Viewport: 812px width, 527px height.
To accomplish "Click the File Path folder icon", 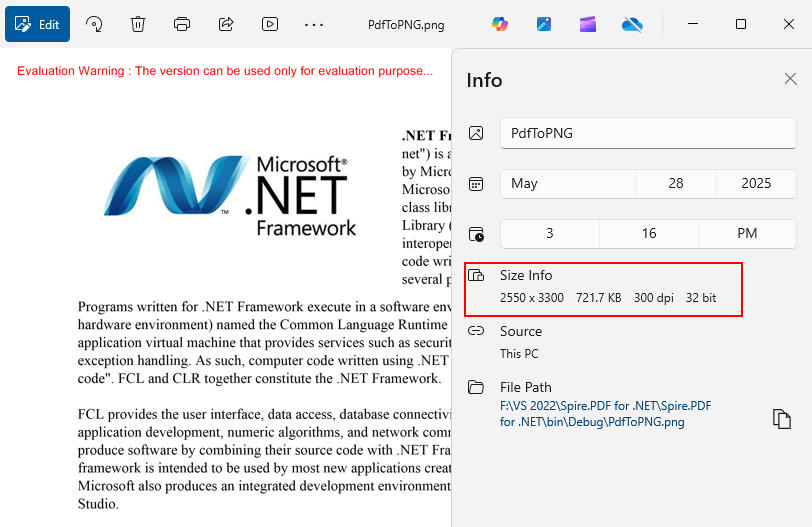I will 476,387.
